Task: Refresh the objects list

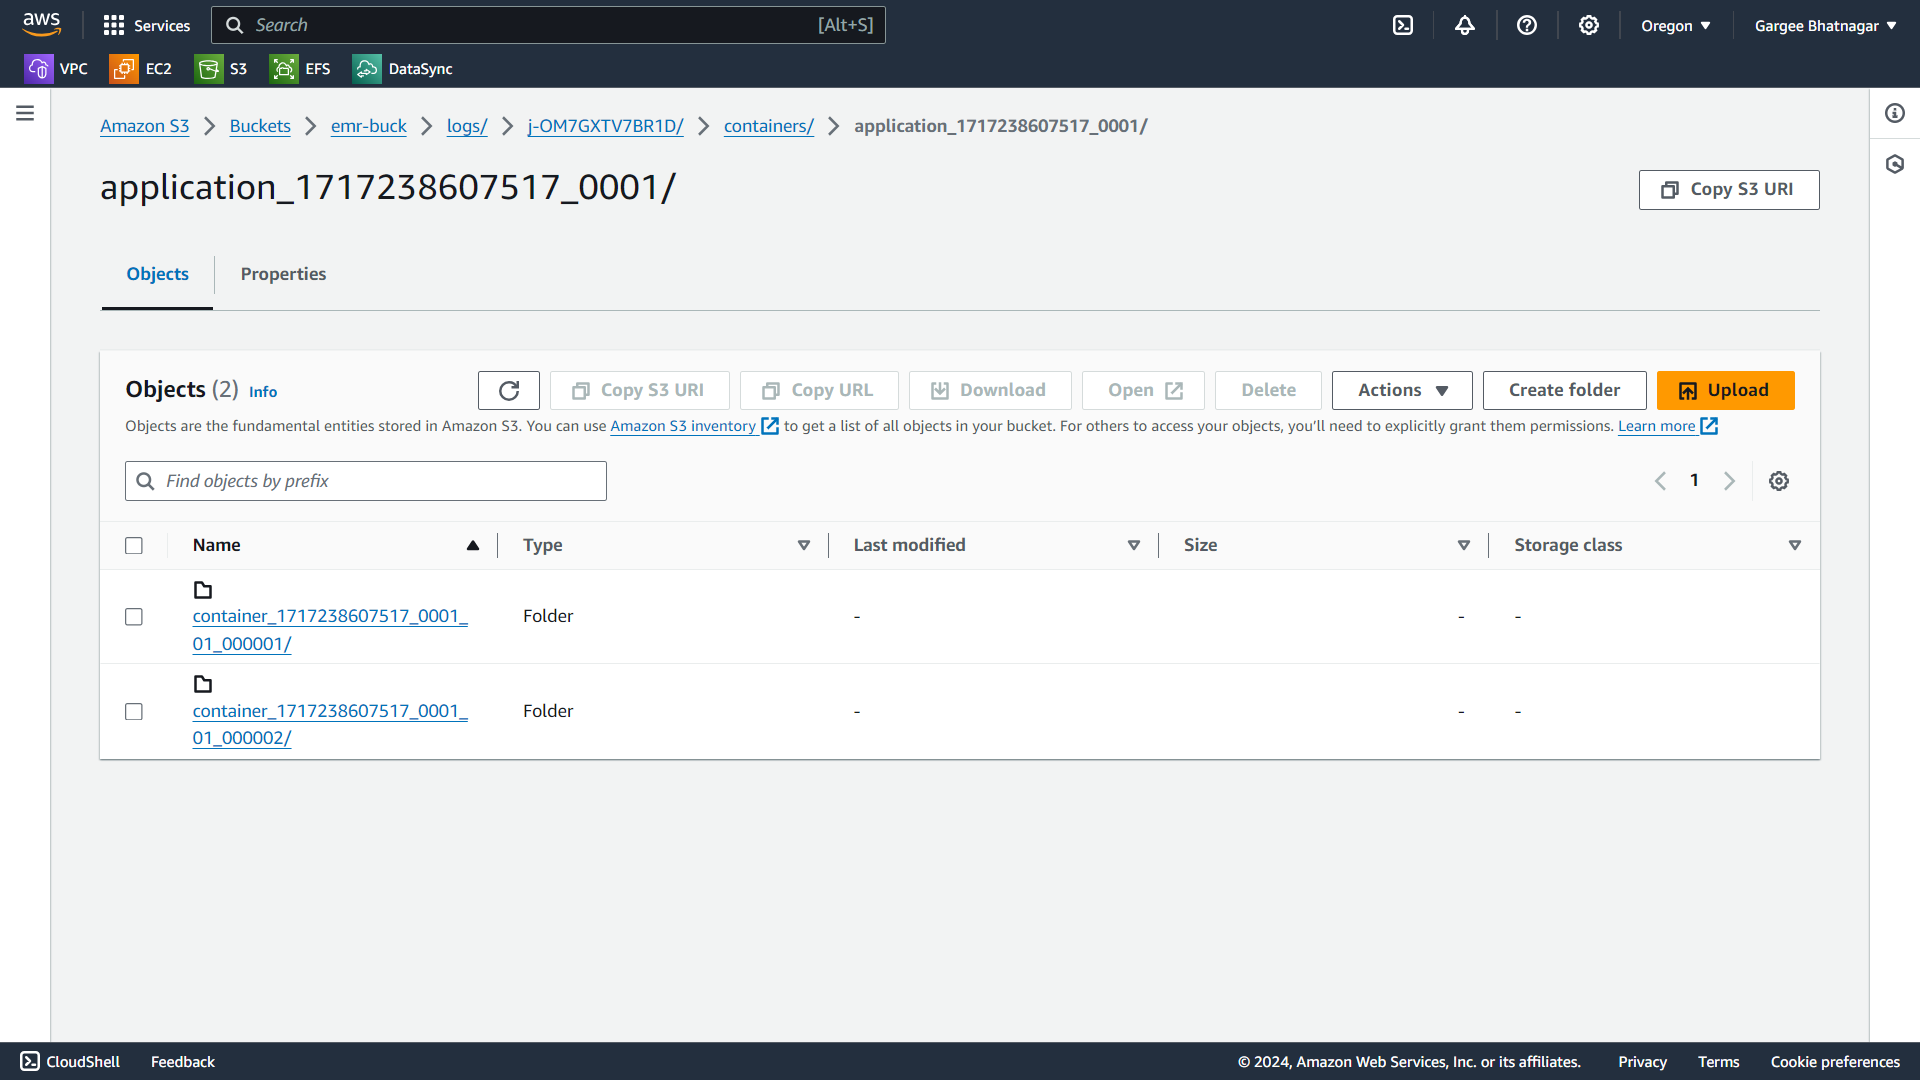Action: tap(509, 390)
